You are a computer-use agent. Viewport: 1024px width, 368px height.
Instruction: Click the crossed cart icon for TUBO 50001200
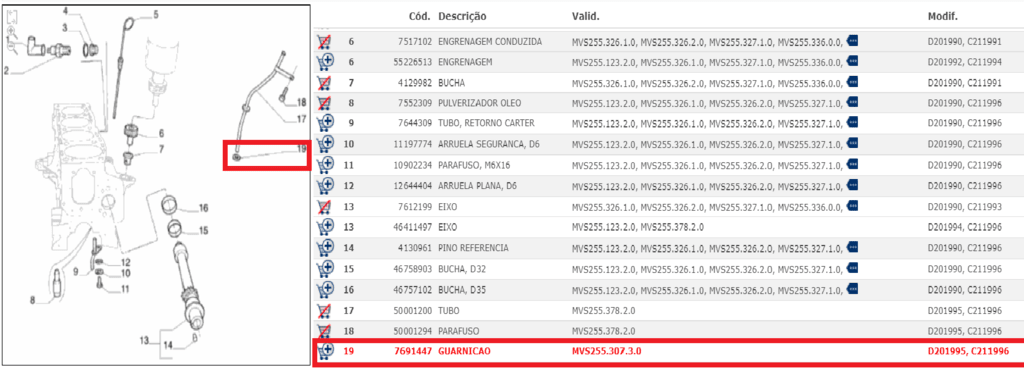[324, 311]
